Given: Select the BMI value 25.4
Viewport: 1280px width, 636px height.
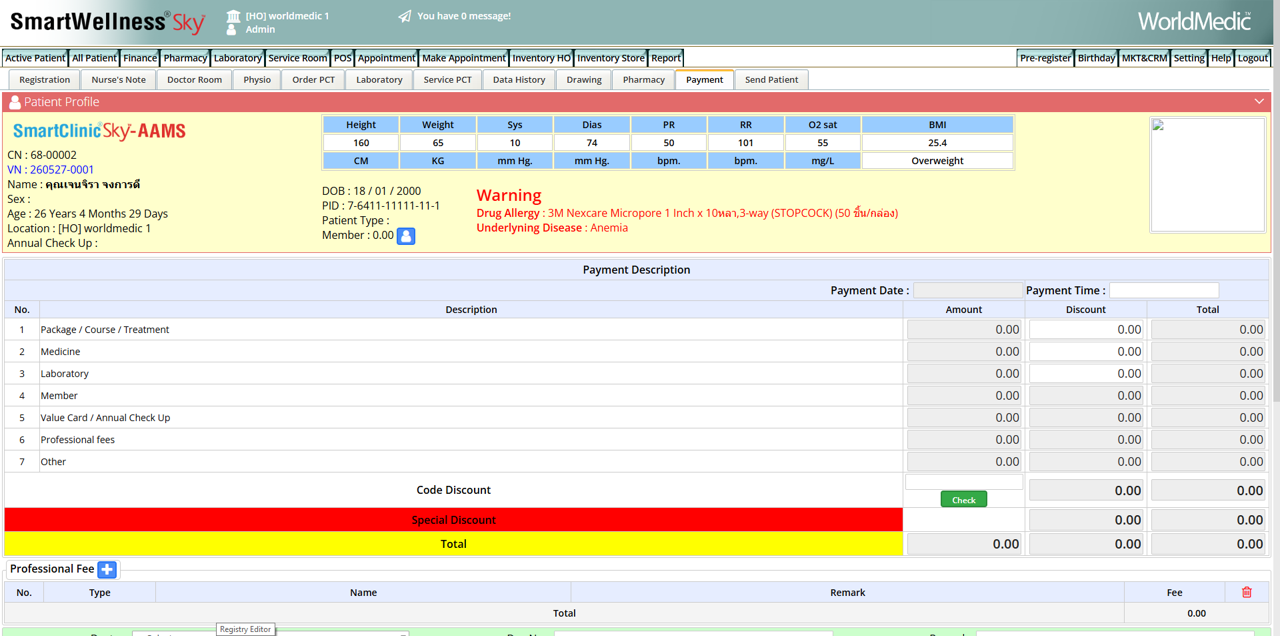Looking at the screenshot, I should [937, 143].
